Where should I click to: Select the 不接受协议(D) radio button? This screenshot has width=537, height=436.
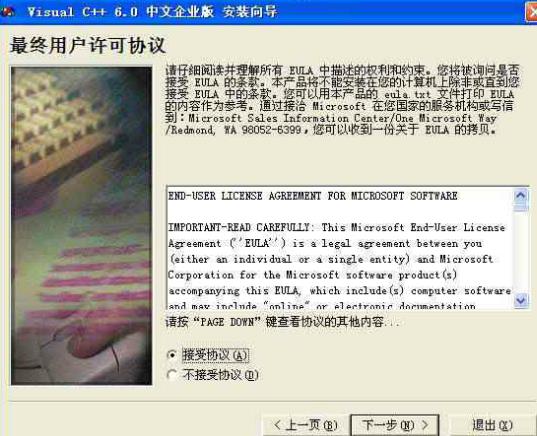point(172,375)
